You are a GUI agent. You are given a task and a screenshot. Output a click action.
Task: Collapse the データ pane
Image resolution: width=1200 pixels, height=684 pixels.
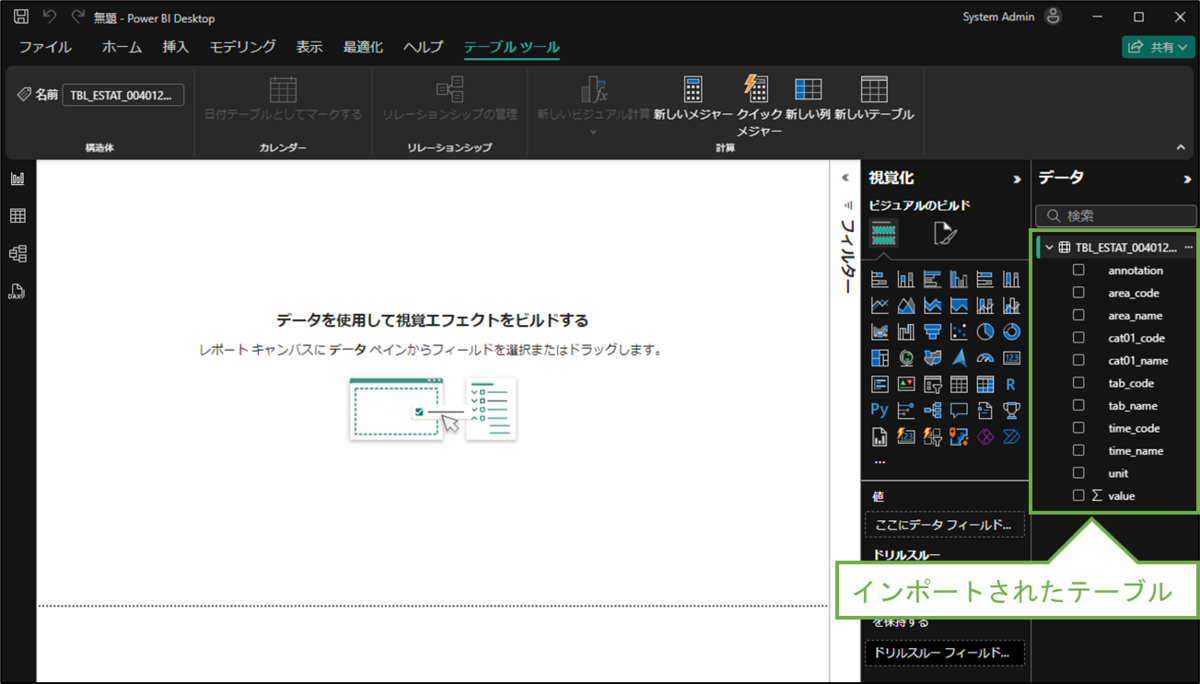click(1188, 179)
